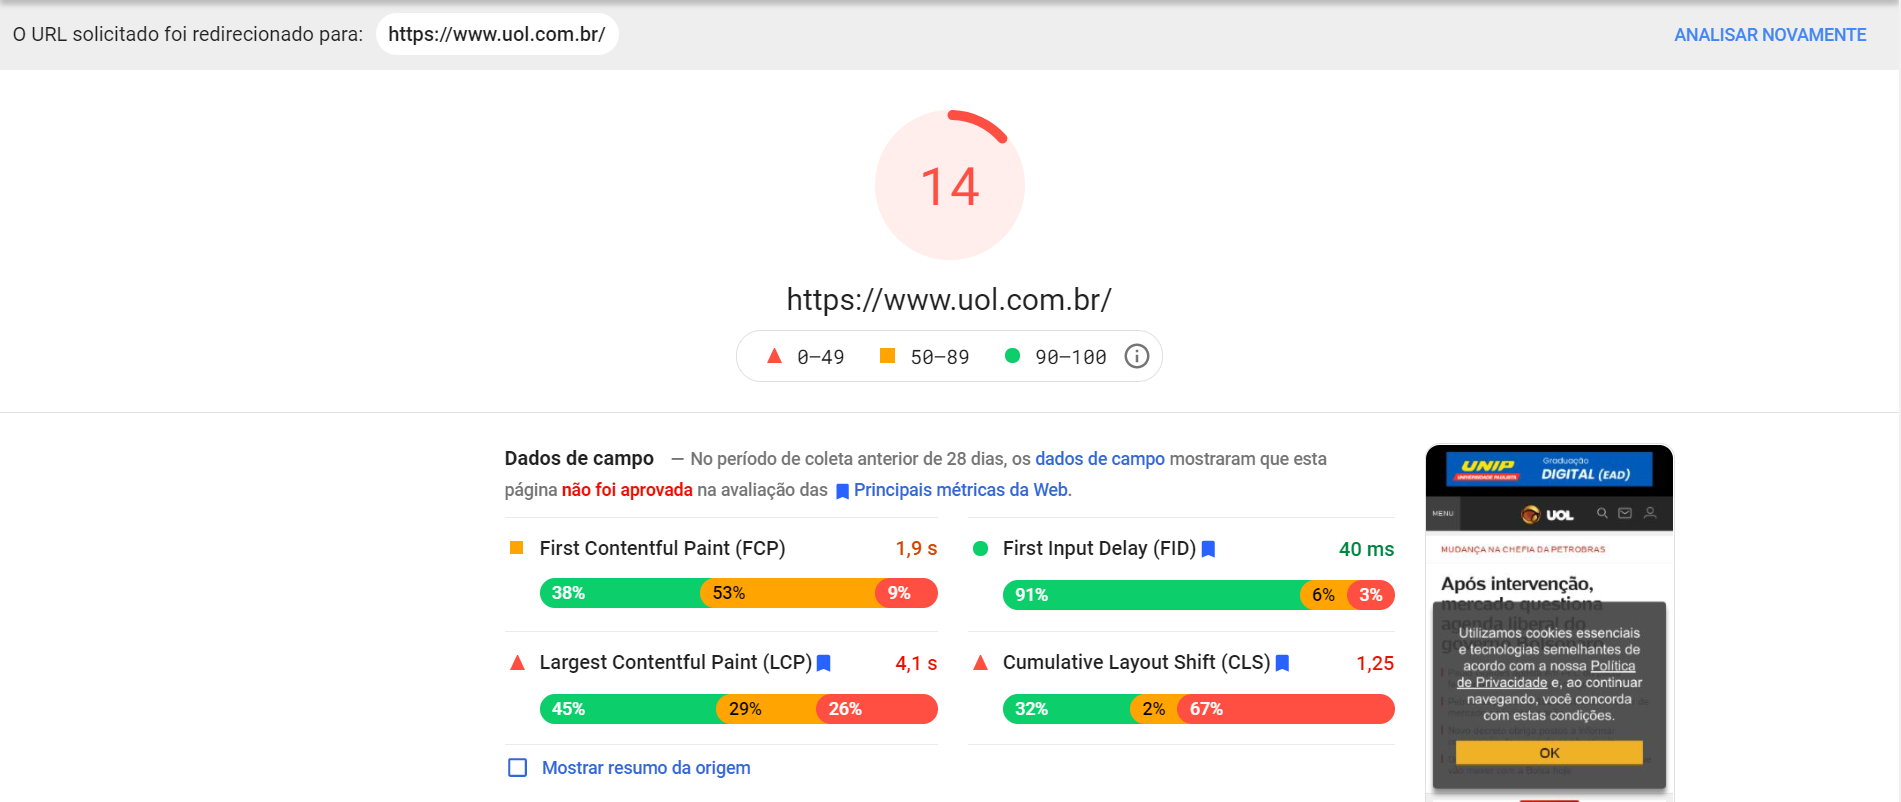
Task: Click the user profile icon in page preview
Action: tap(1650, 513)
